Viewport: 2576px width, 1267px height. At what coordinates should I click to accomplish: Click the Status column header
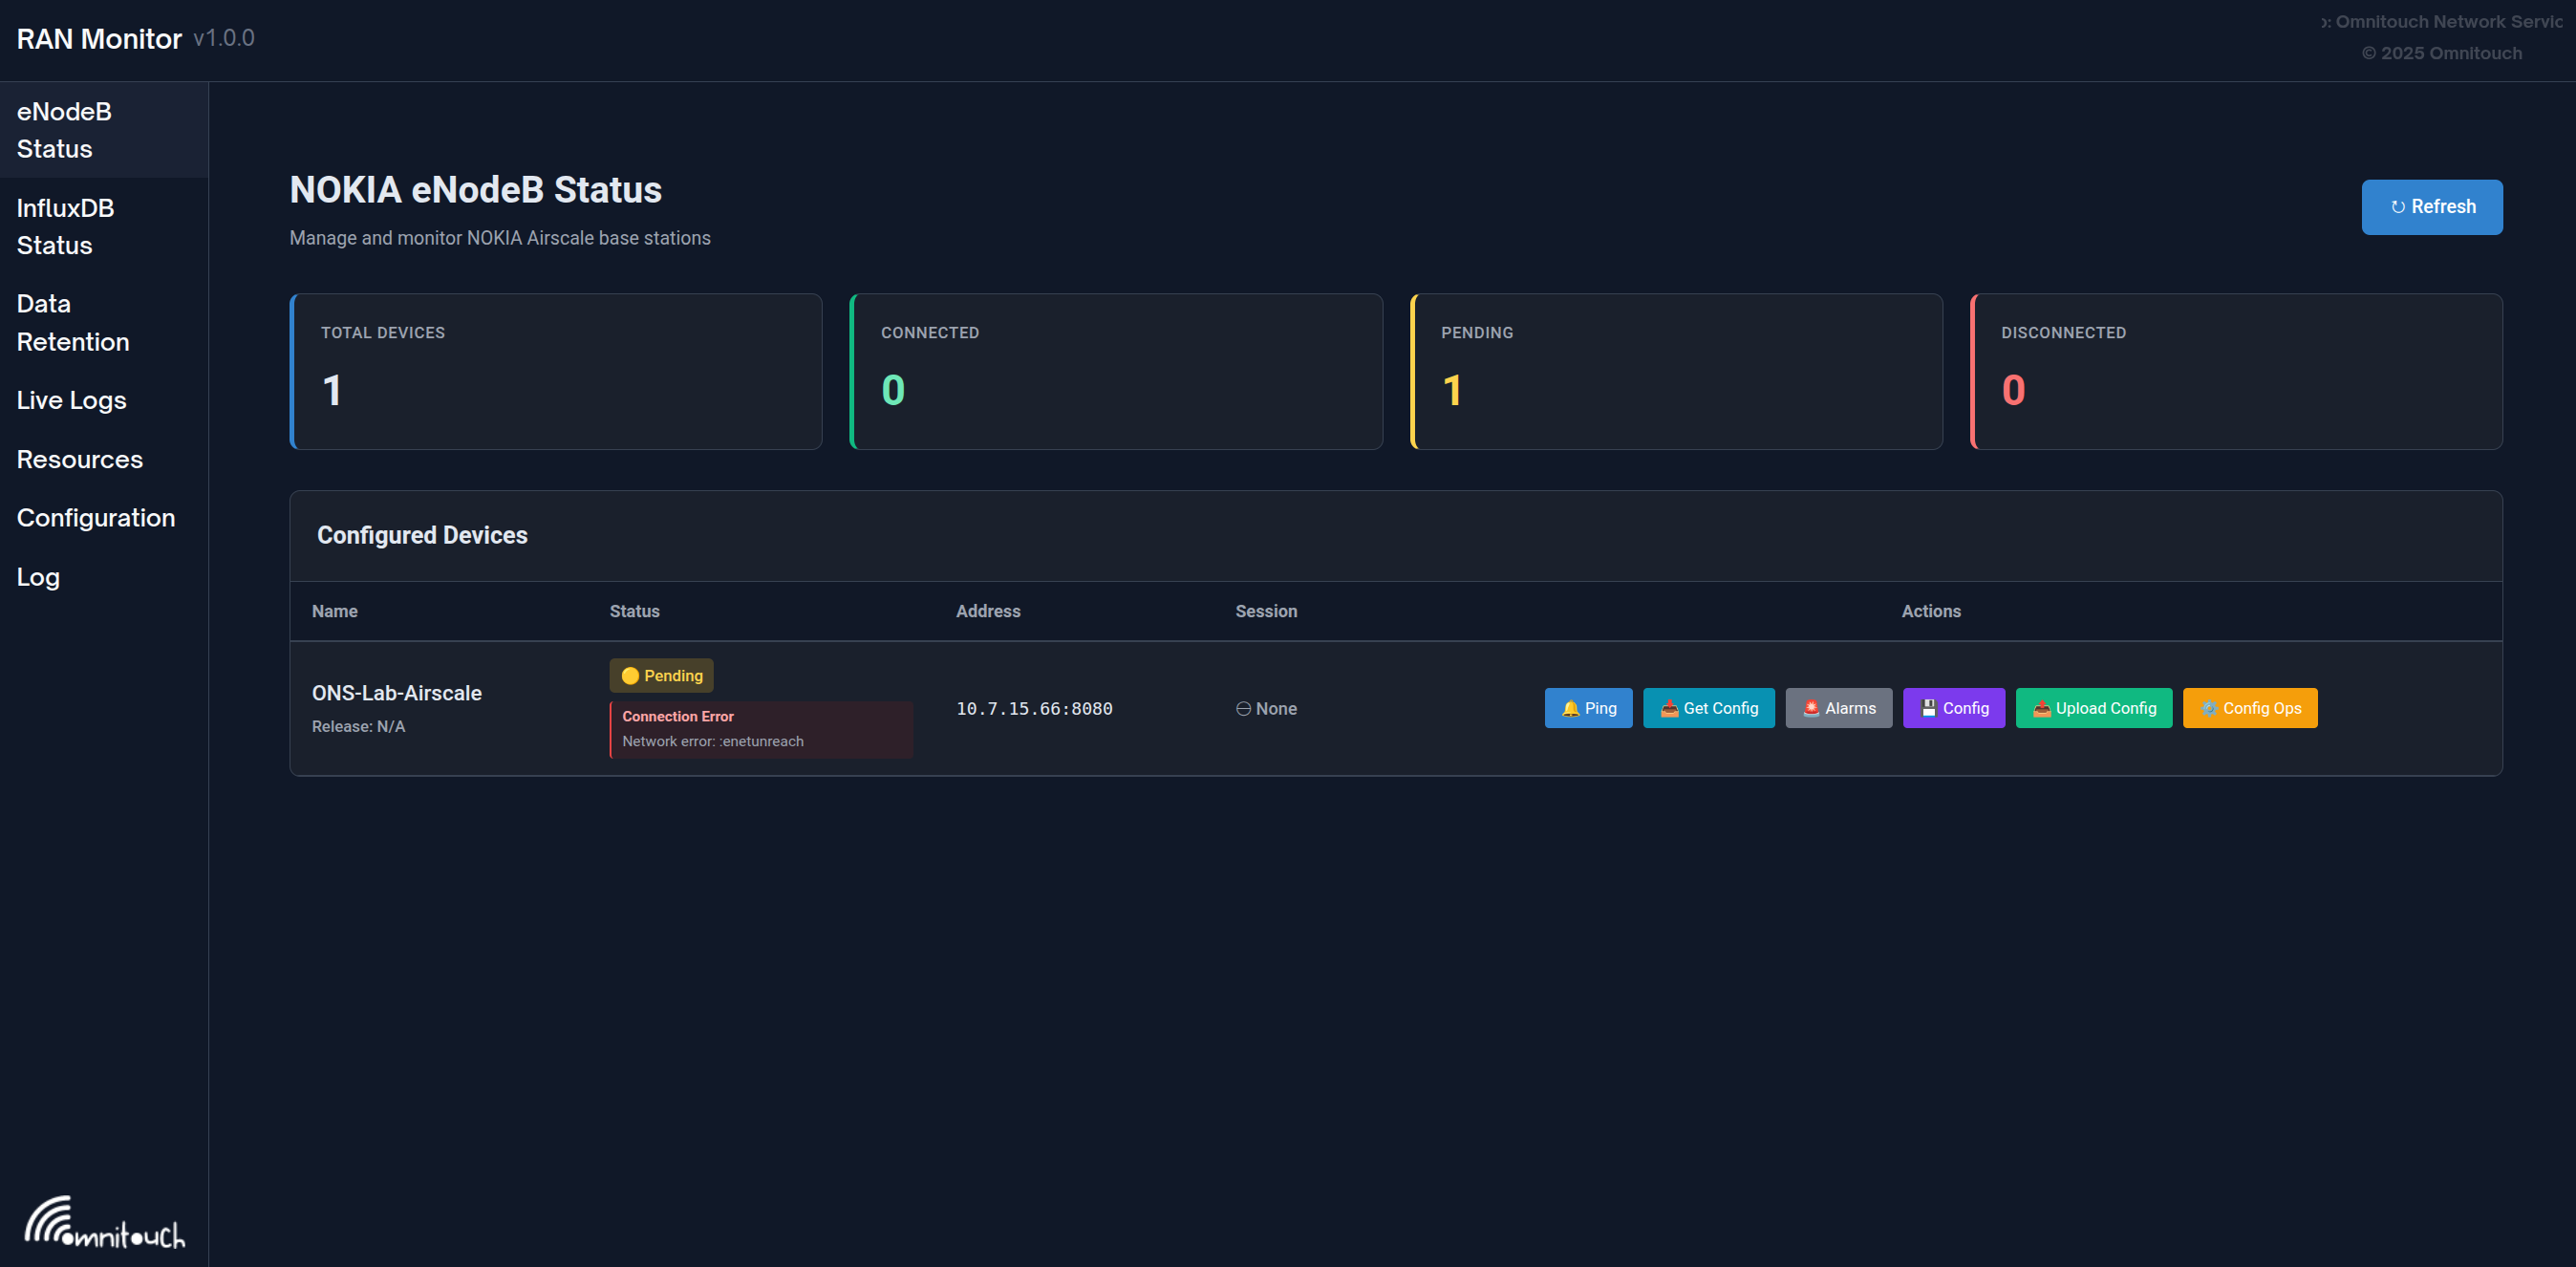click(x=634, y=611)
